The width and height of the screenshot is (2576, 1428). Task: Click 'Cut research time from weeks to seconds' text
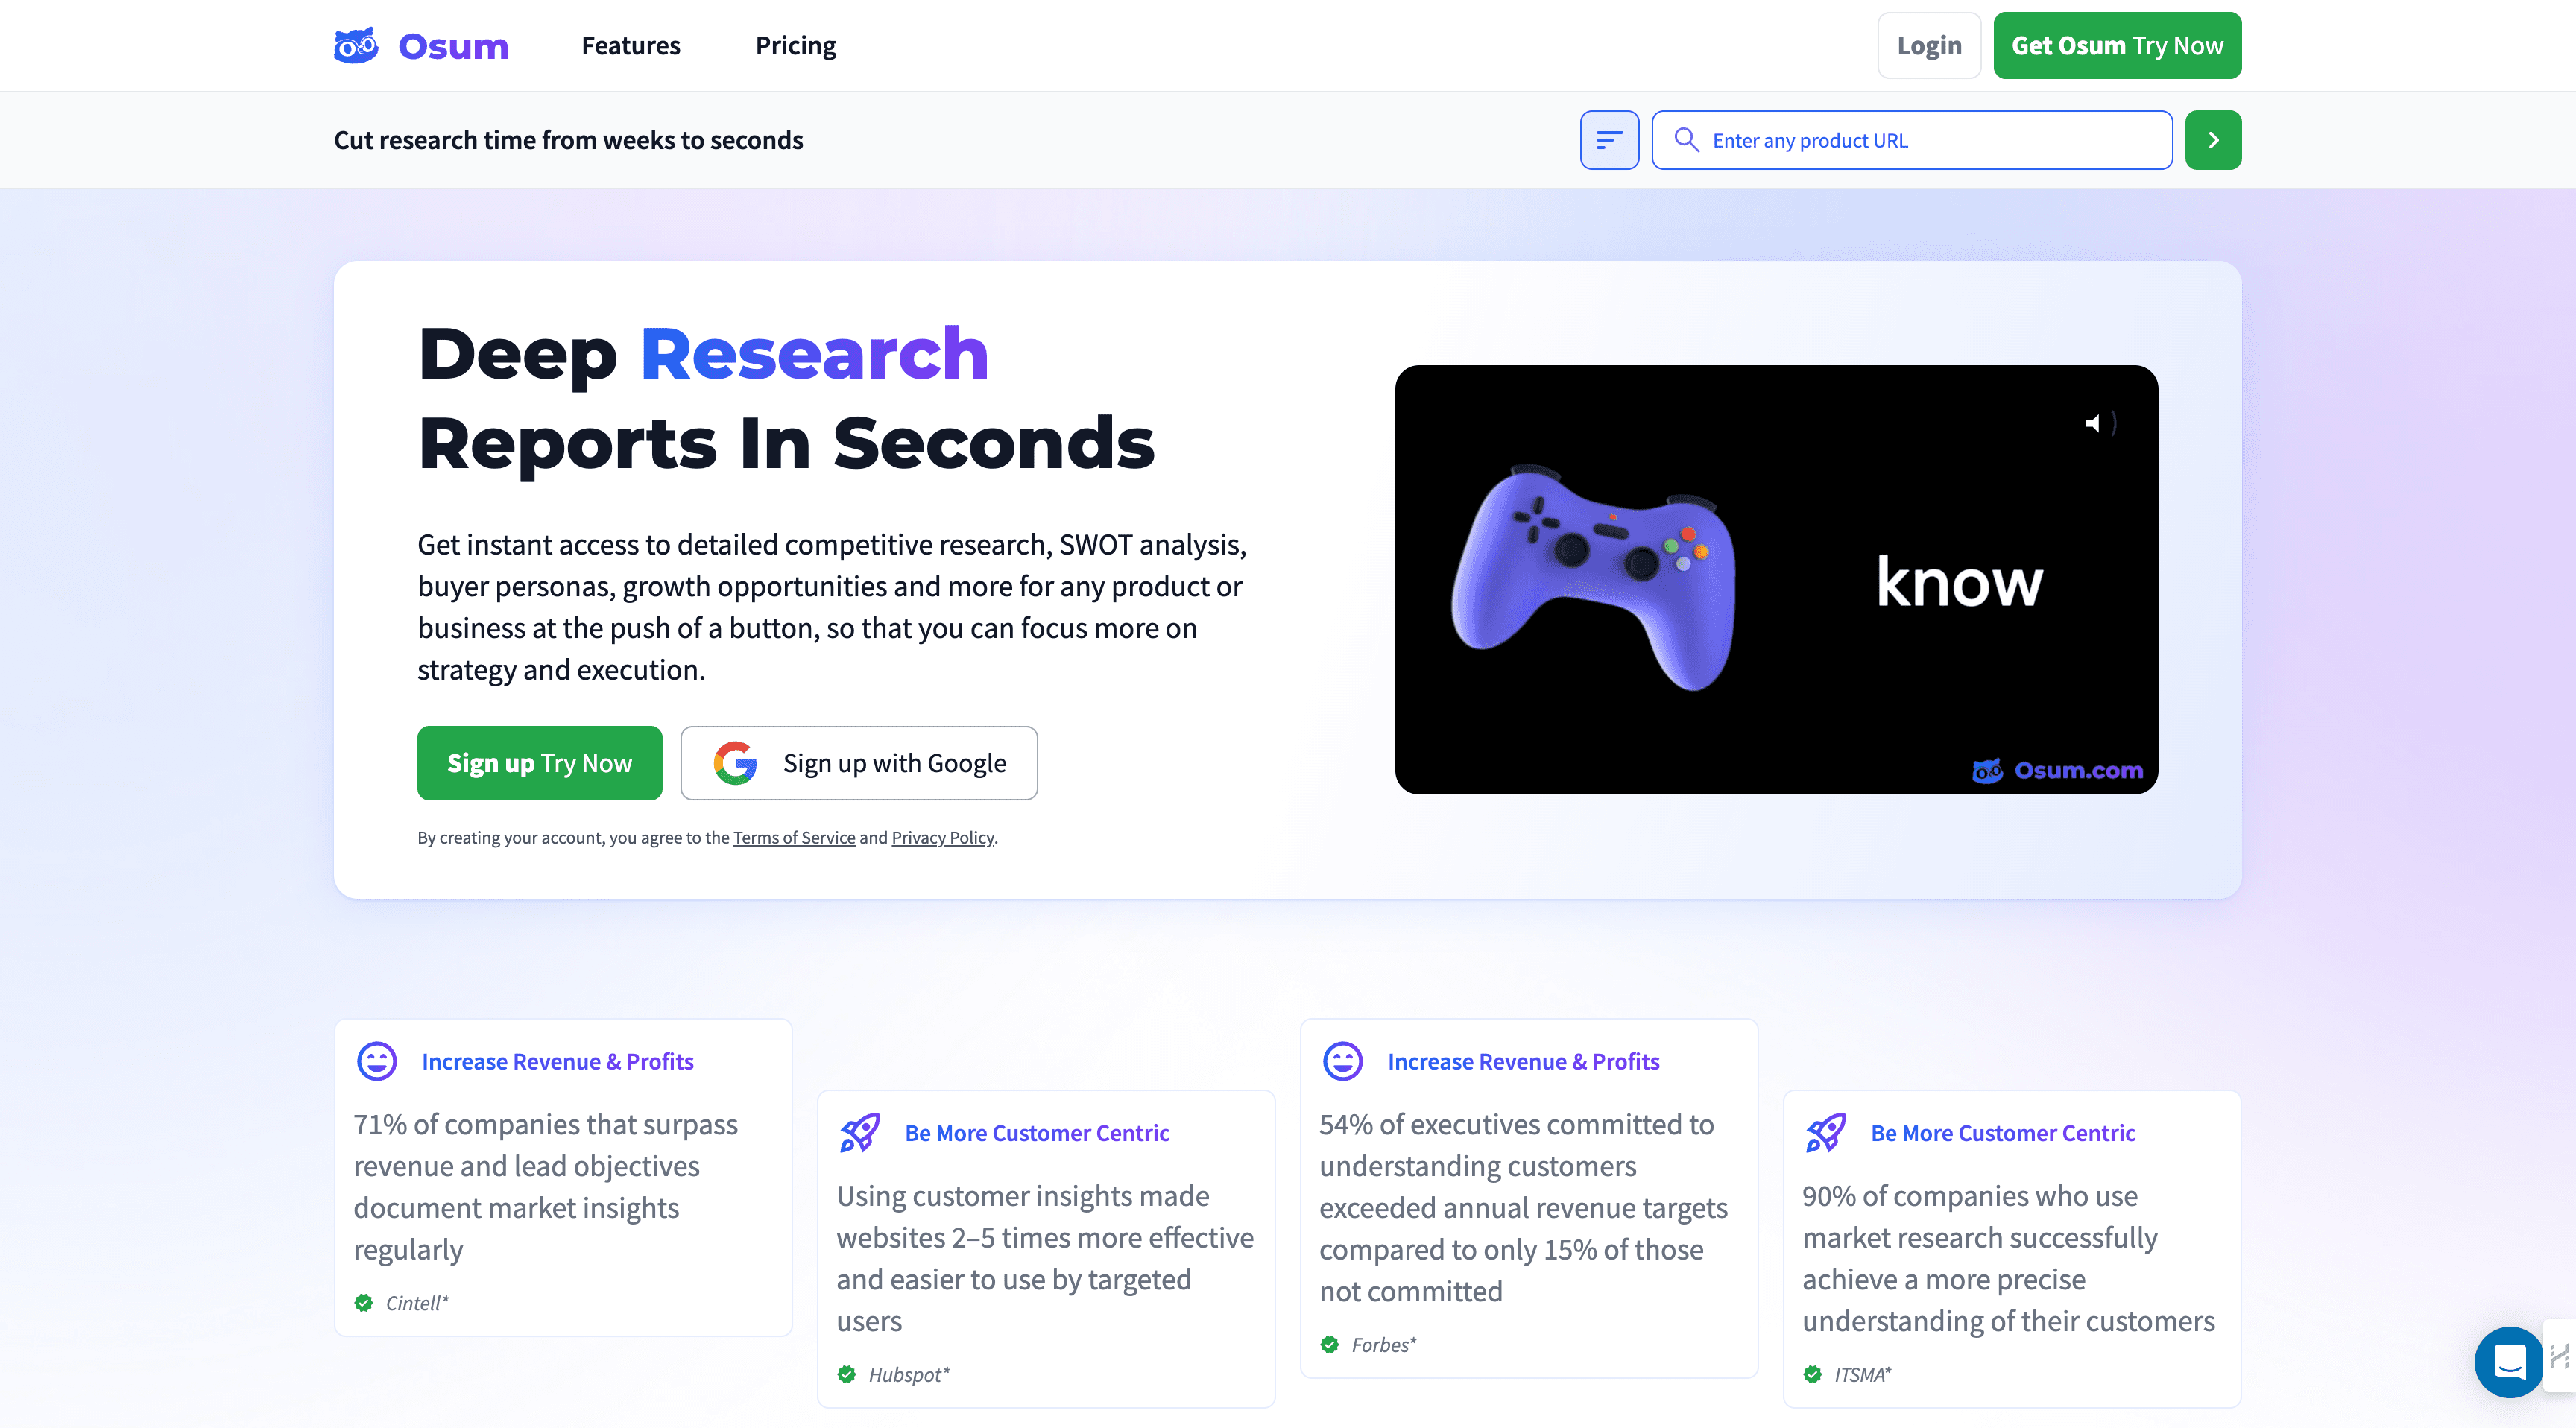568,140
